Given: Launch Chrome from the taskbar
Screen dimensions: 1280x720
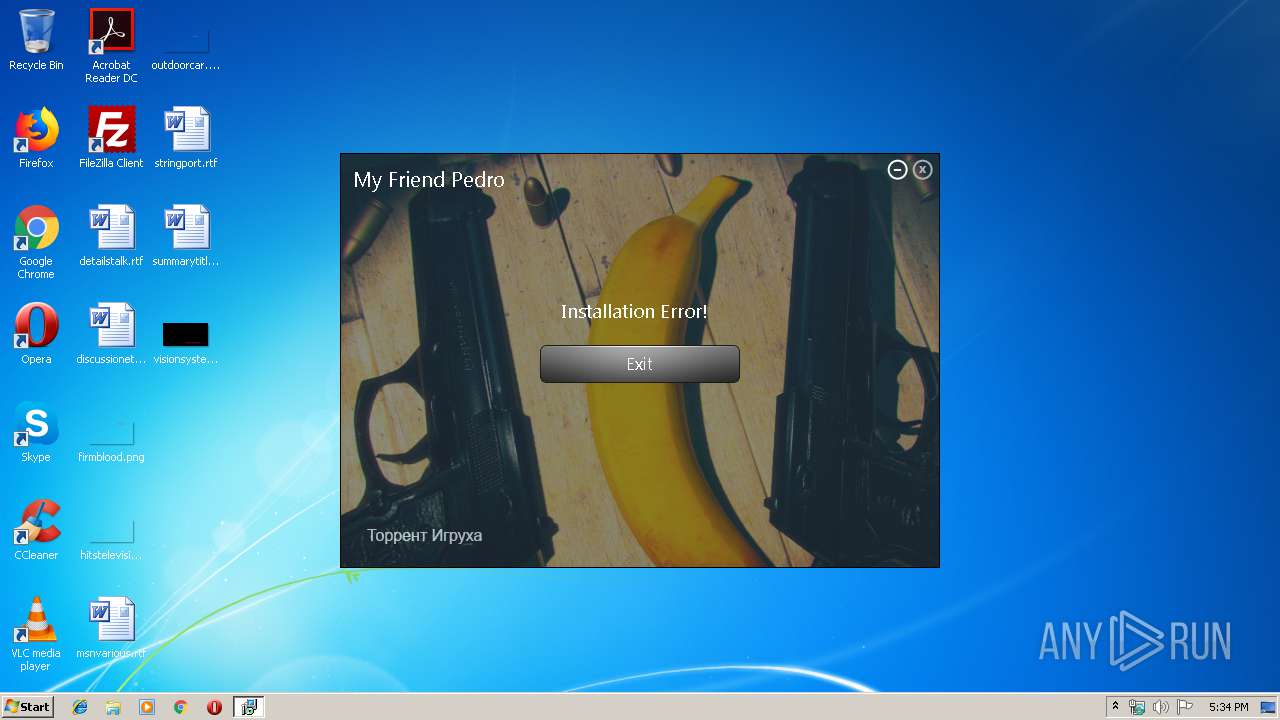Looking at the screenshot, I should click(180, 707).
